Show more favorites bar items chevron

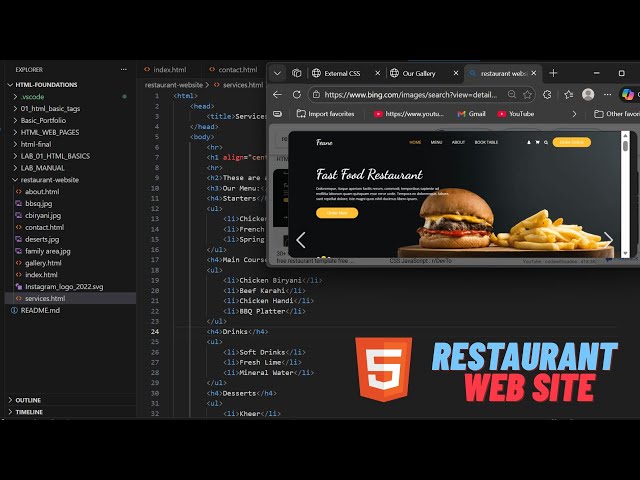(x=574, y=114)
